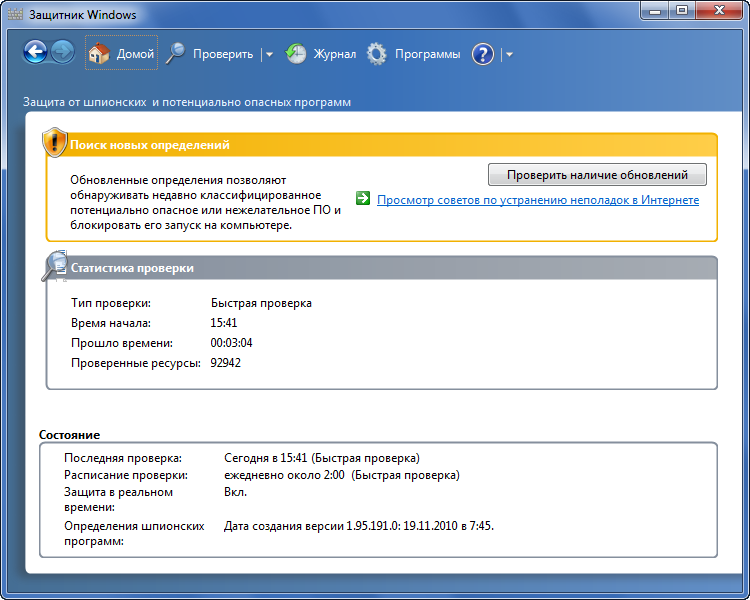
Task: Expand the Проверить scan options dropdown
Action: [269, 55]
